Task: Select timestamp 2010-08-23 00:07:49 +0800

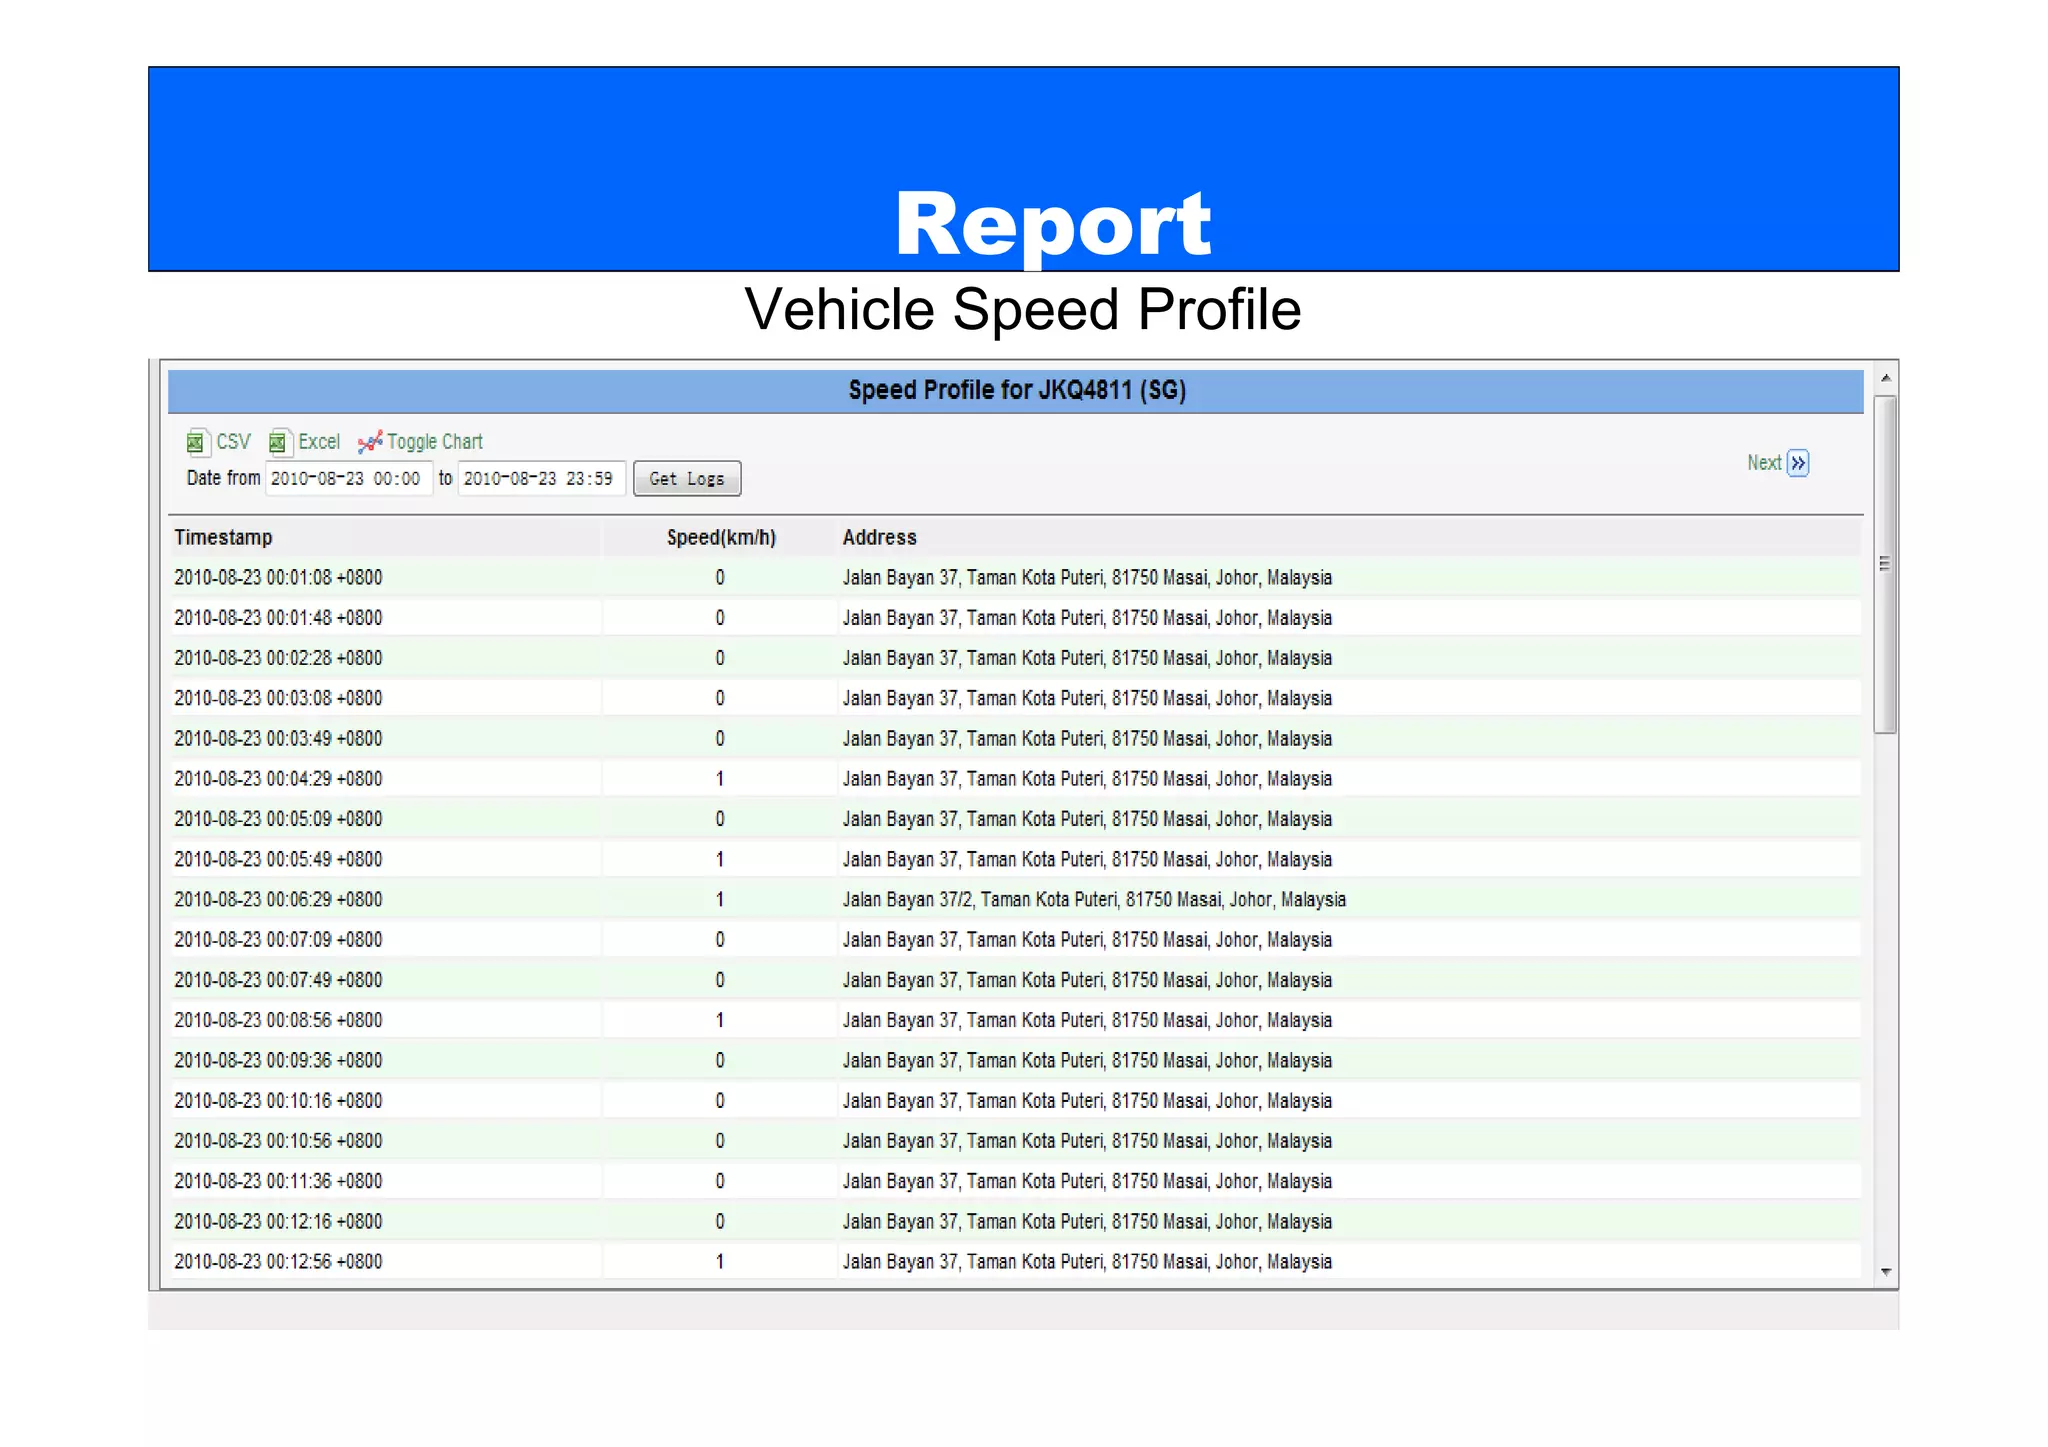Action: (278, 980)
